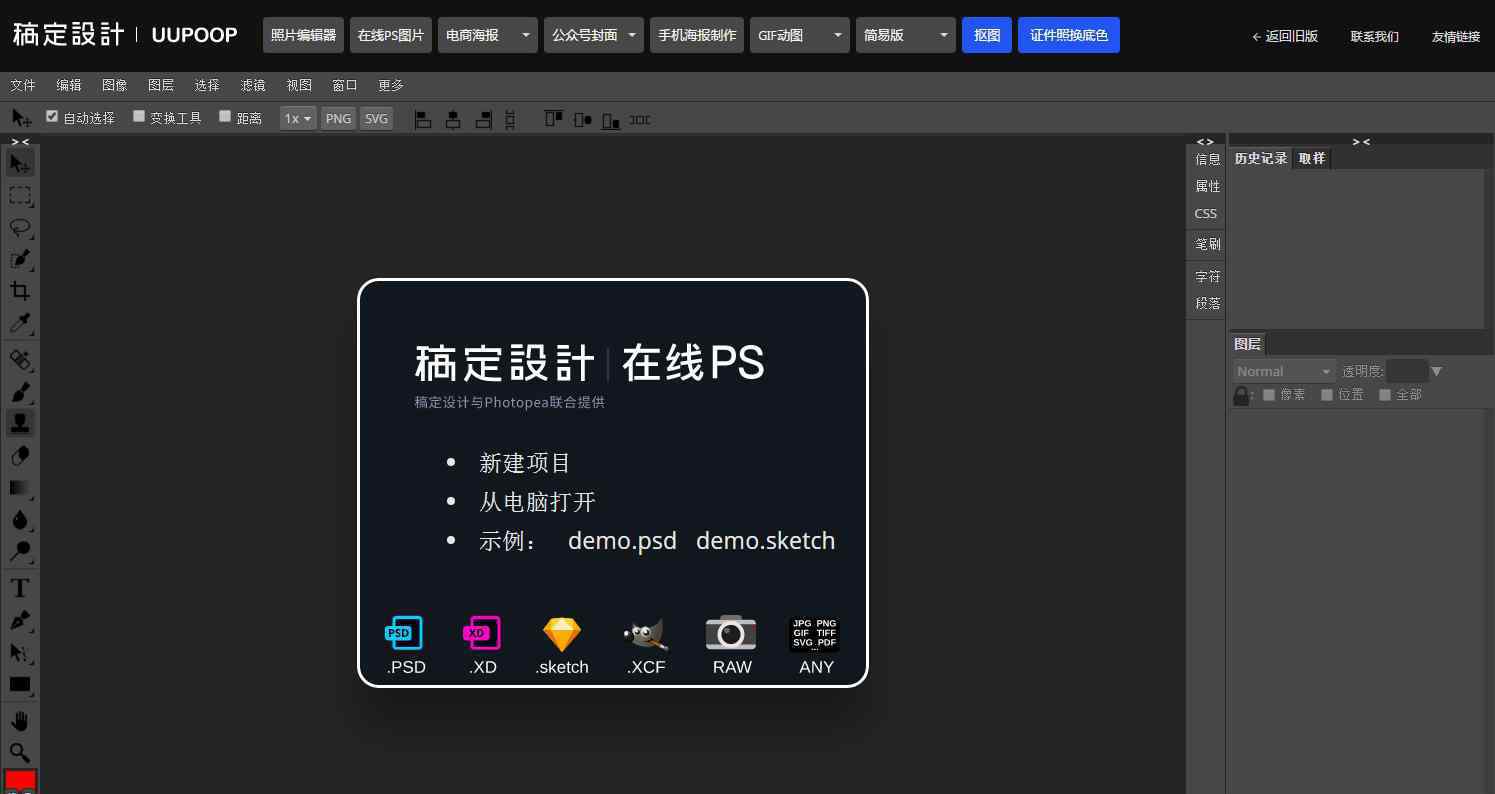Select the Dodge tool

pyautogui.click(x=20, y=551)
